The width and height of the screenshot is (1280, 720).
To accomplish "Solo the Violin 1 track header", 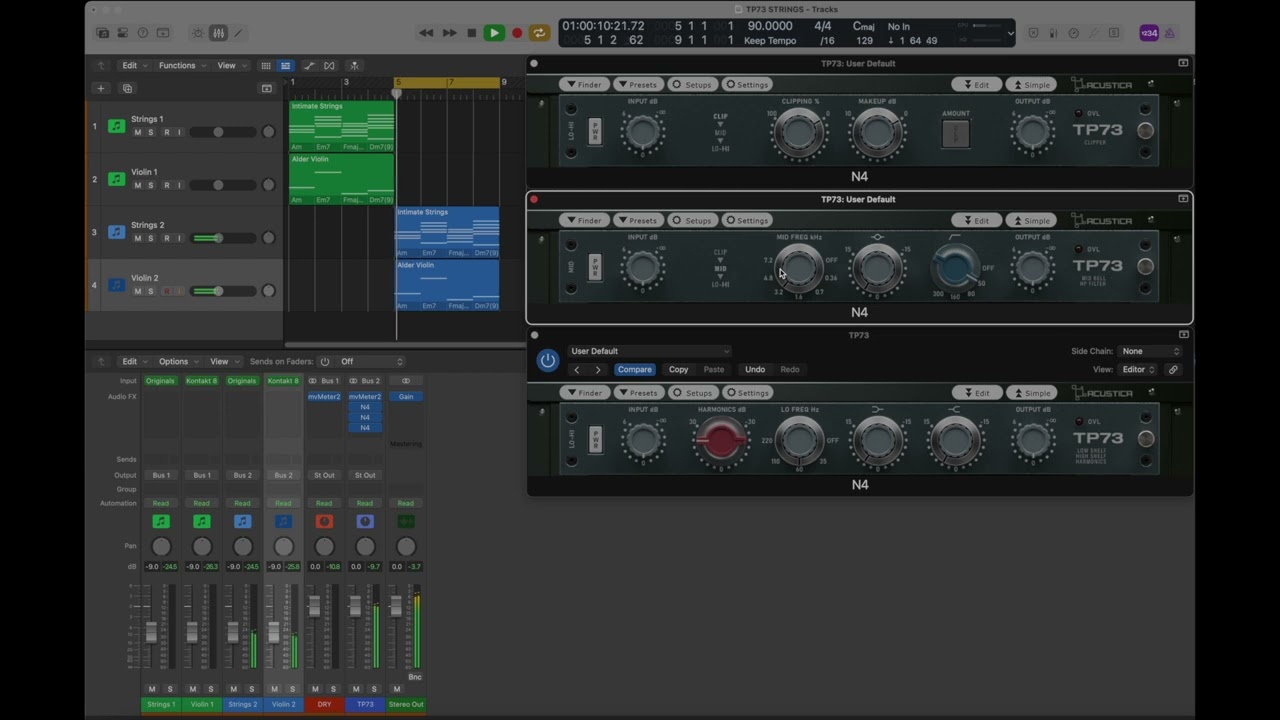I will tap(151, 185).
